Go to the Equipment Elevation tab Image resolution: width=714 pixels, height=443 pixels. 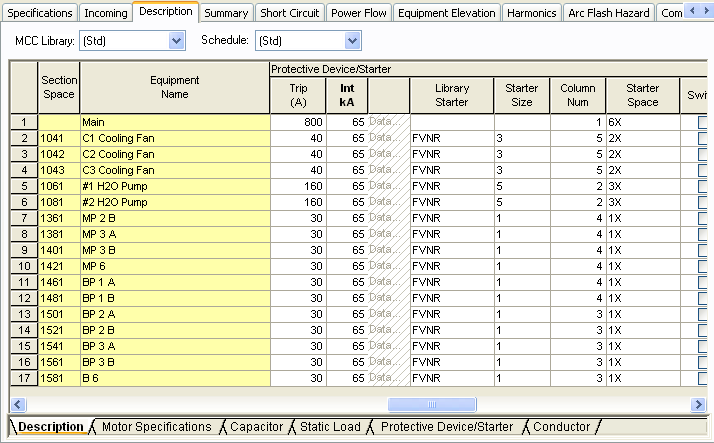[446, 13]
